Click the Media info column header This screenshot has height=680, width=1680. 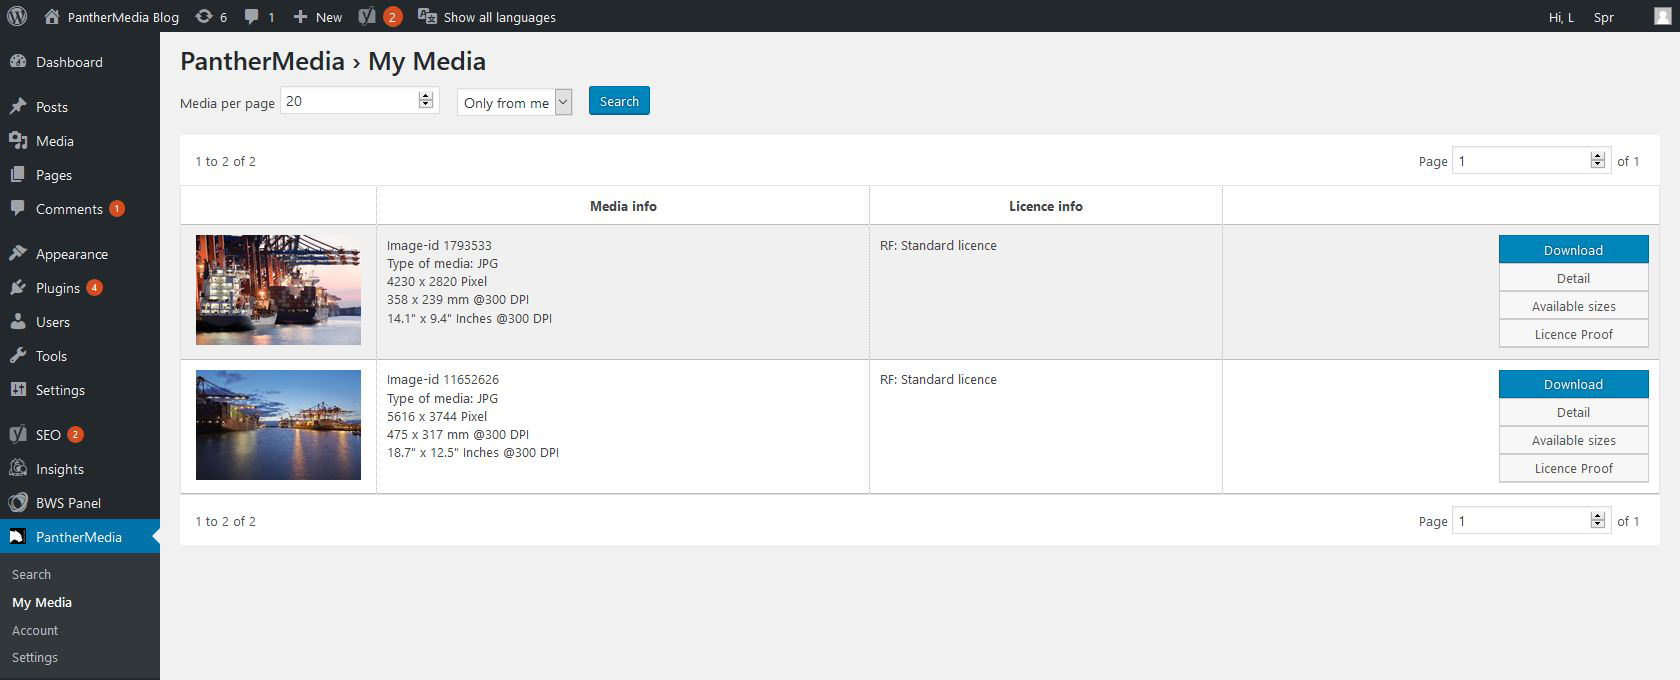coord(623,206)
